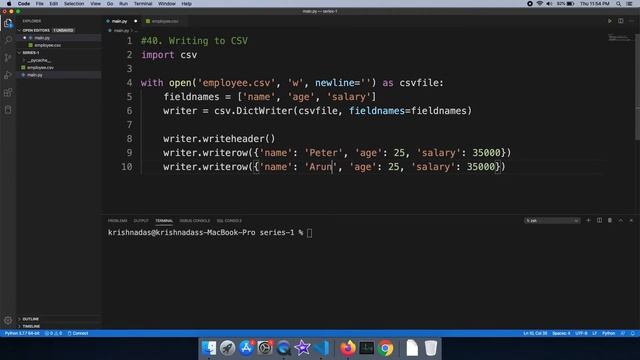Viewport: 640px width, 360px height.
Task: Open errors and warnings count in status bar
Action: point(53,333)
